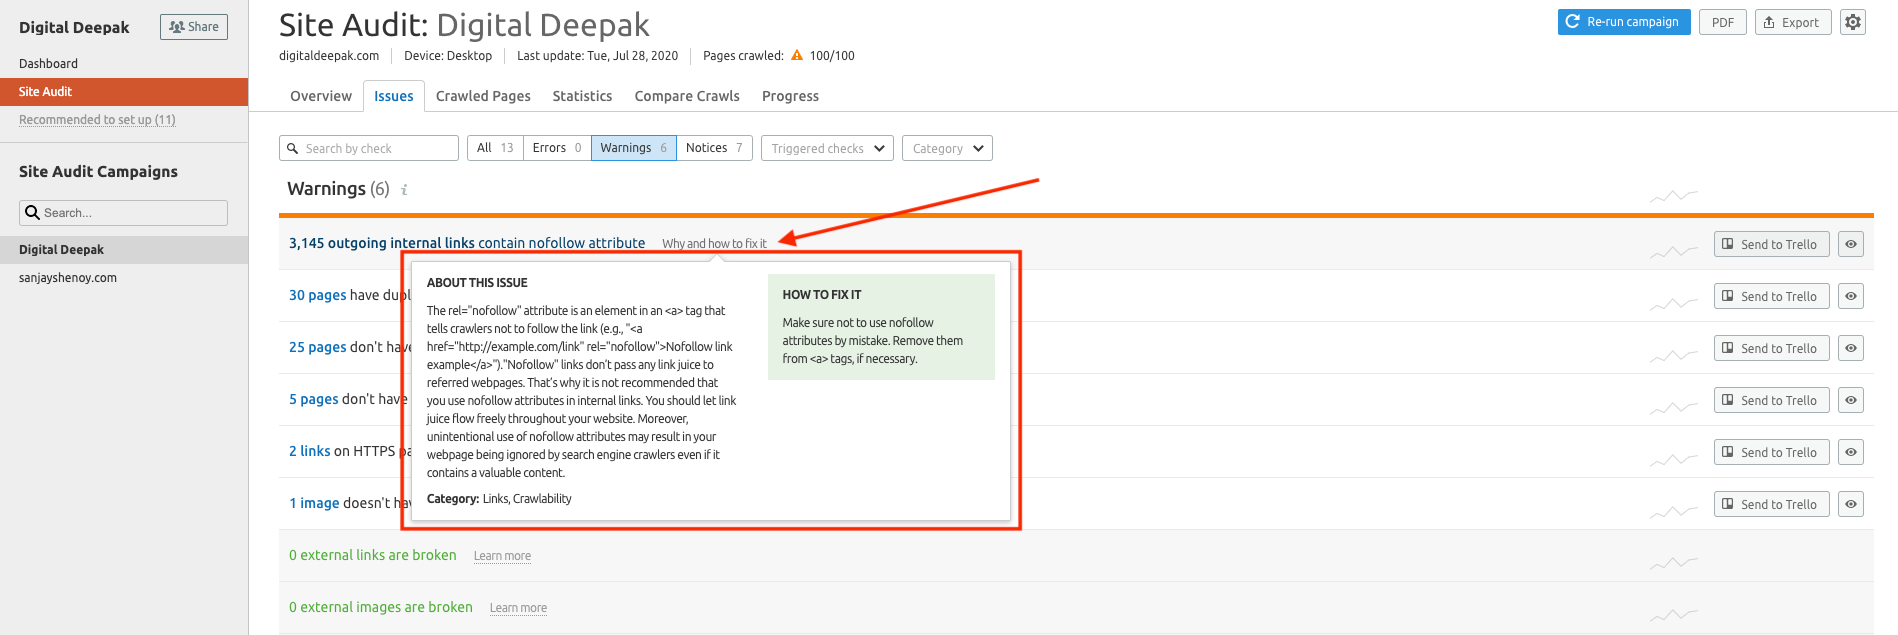Image resolution: width=1898 pixels, height=635 pixels.
Task: Select Site Audit in sidebar
Action: [124, 91]
